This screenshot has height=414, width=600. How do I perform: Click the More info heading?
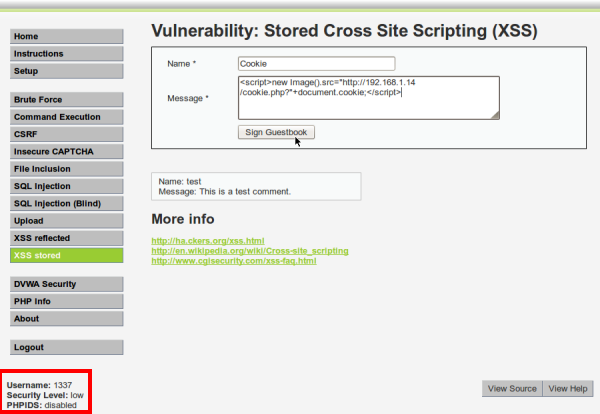(183, 219)
